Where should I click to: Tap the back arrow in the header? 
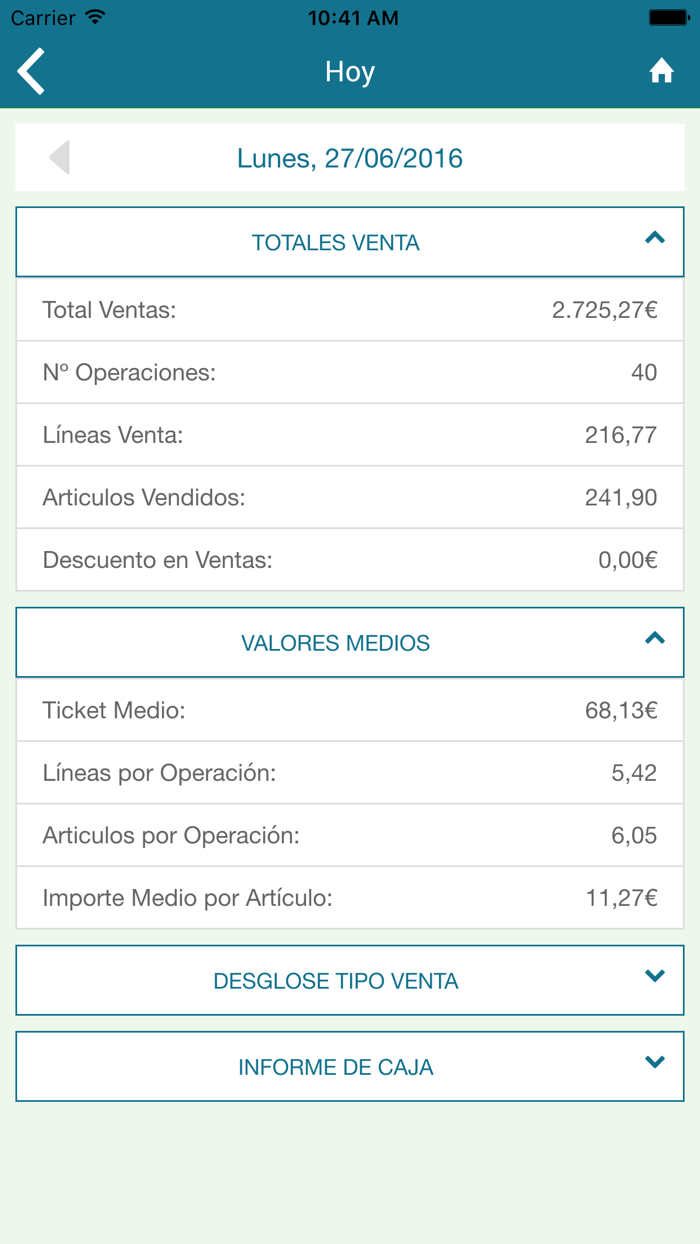[30, 71]
